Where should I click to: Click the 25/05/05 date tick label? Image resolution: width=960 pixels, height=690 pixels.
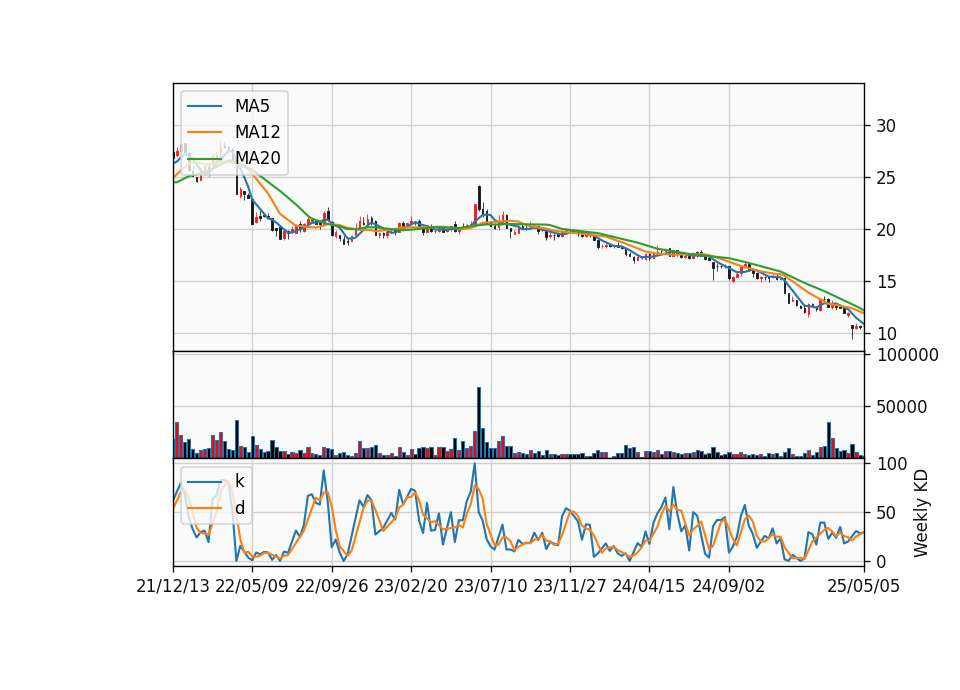[x=864, y=586]
